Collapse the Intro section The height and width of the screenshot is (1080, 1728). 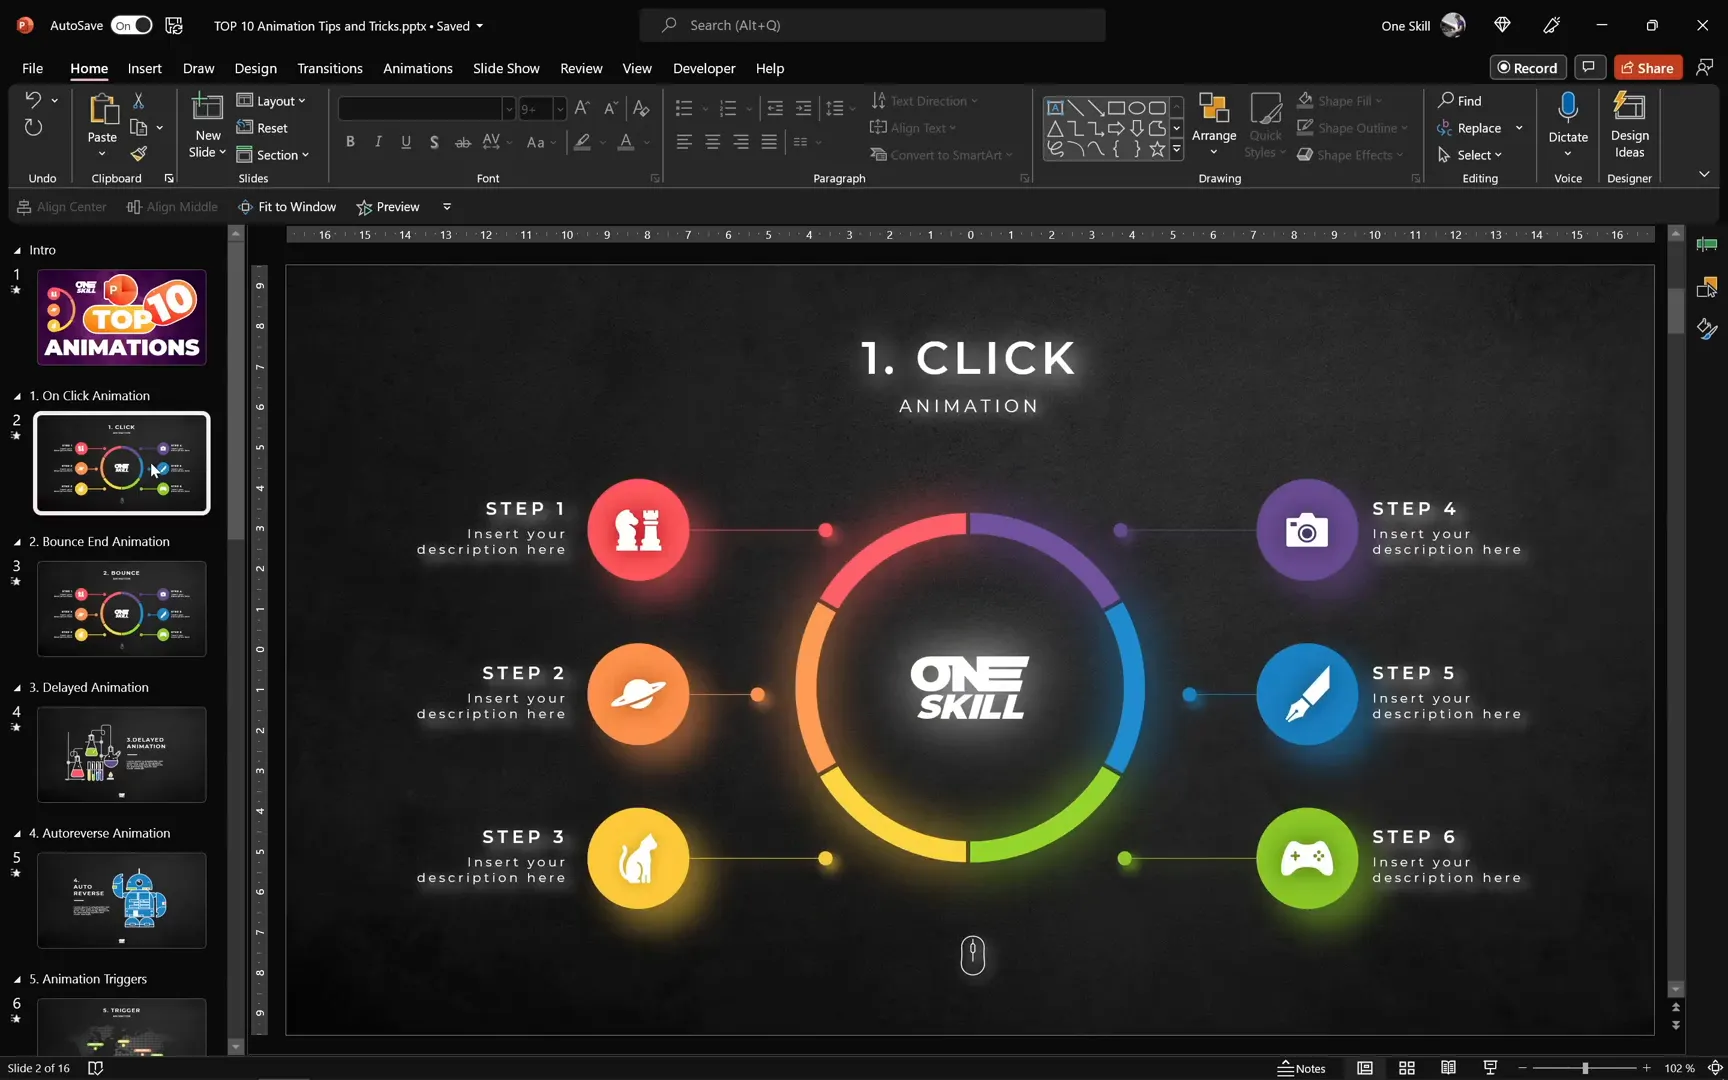coord(17,250)
